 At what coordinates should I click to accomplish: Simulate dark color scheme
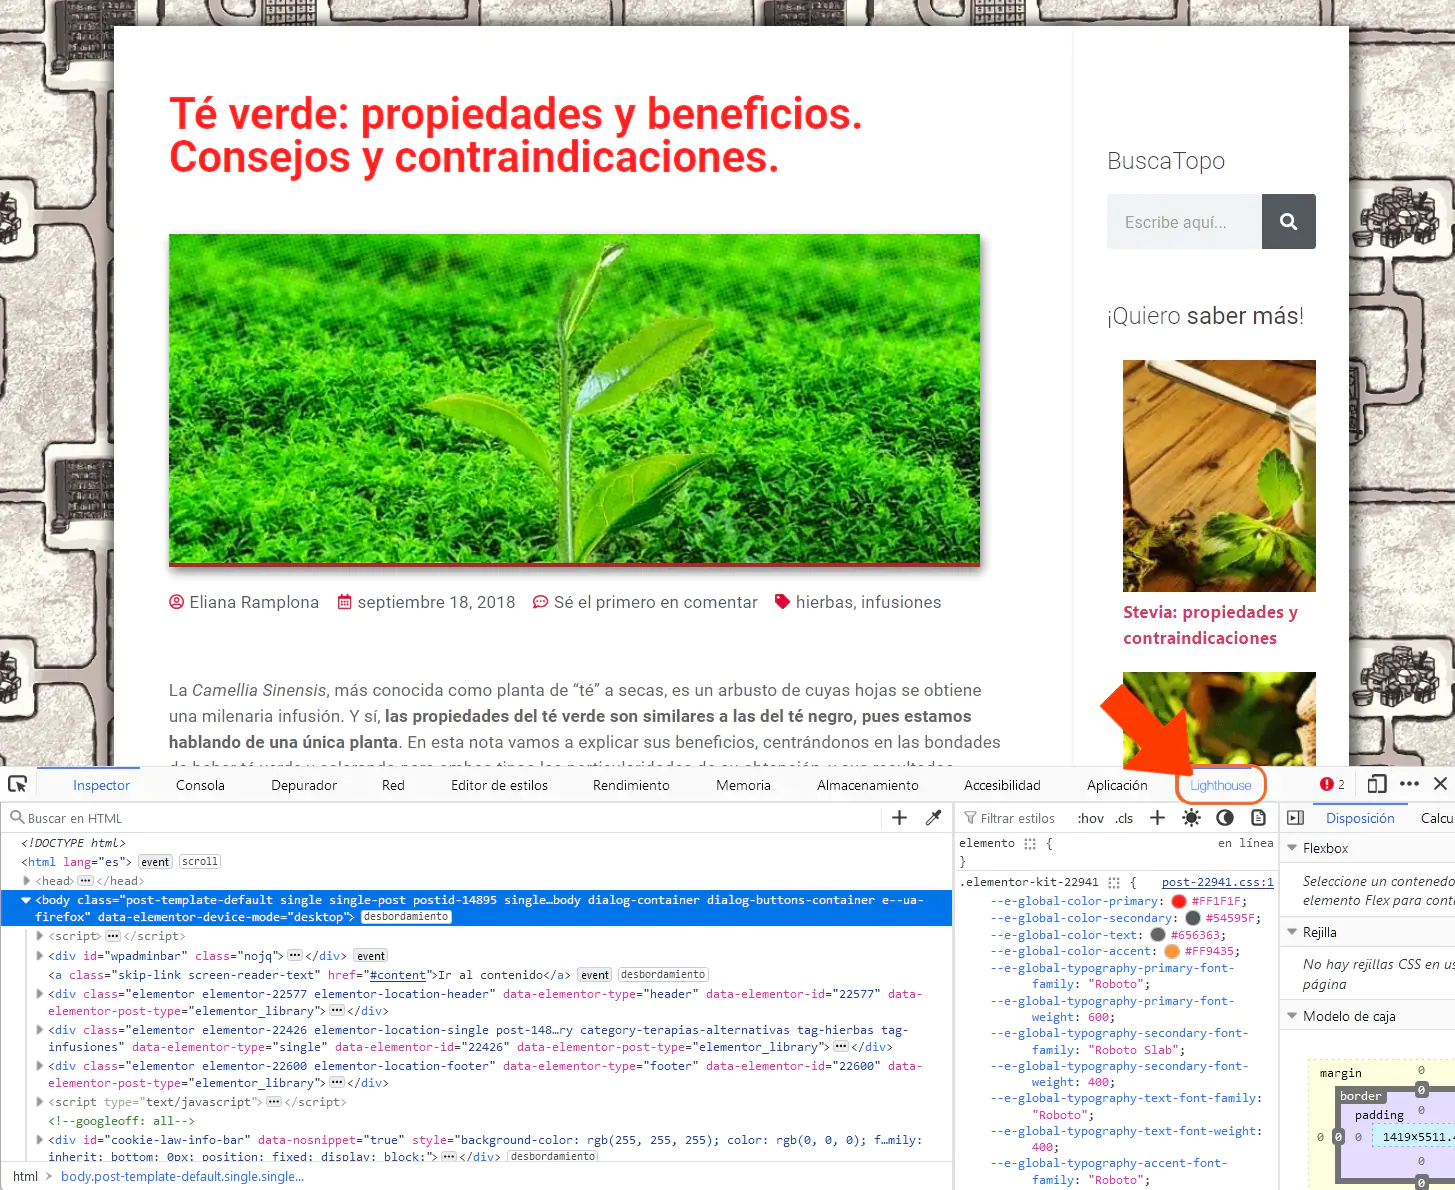point(1224,817)
